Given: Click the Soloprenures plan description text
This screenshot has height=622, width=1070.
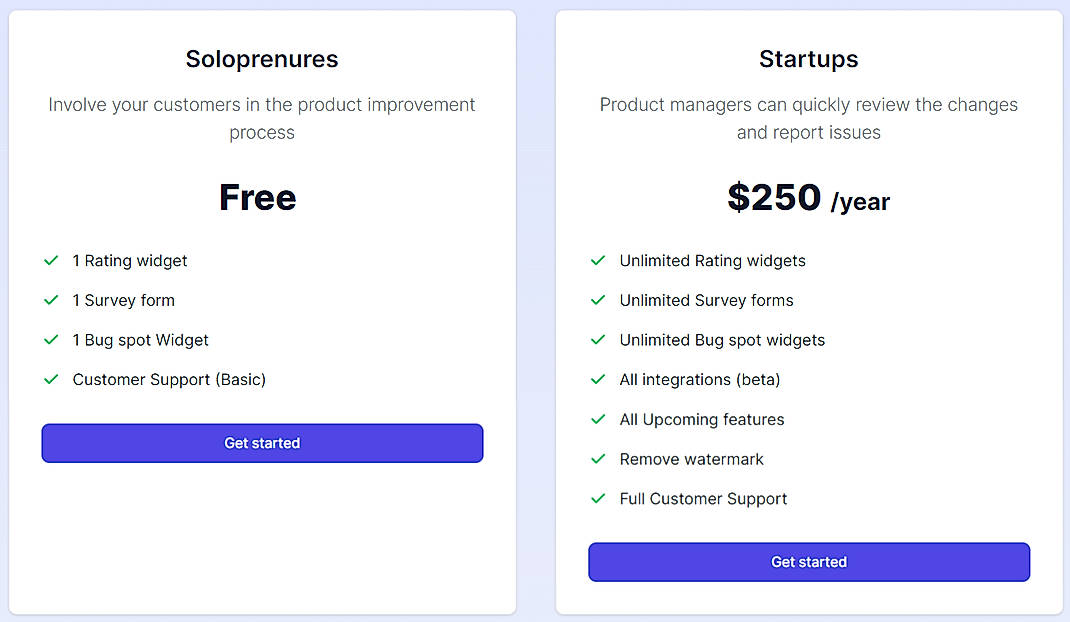Looking at the screenshot, I should coord(262,118).
